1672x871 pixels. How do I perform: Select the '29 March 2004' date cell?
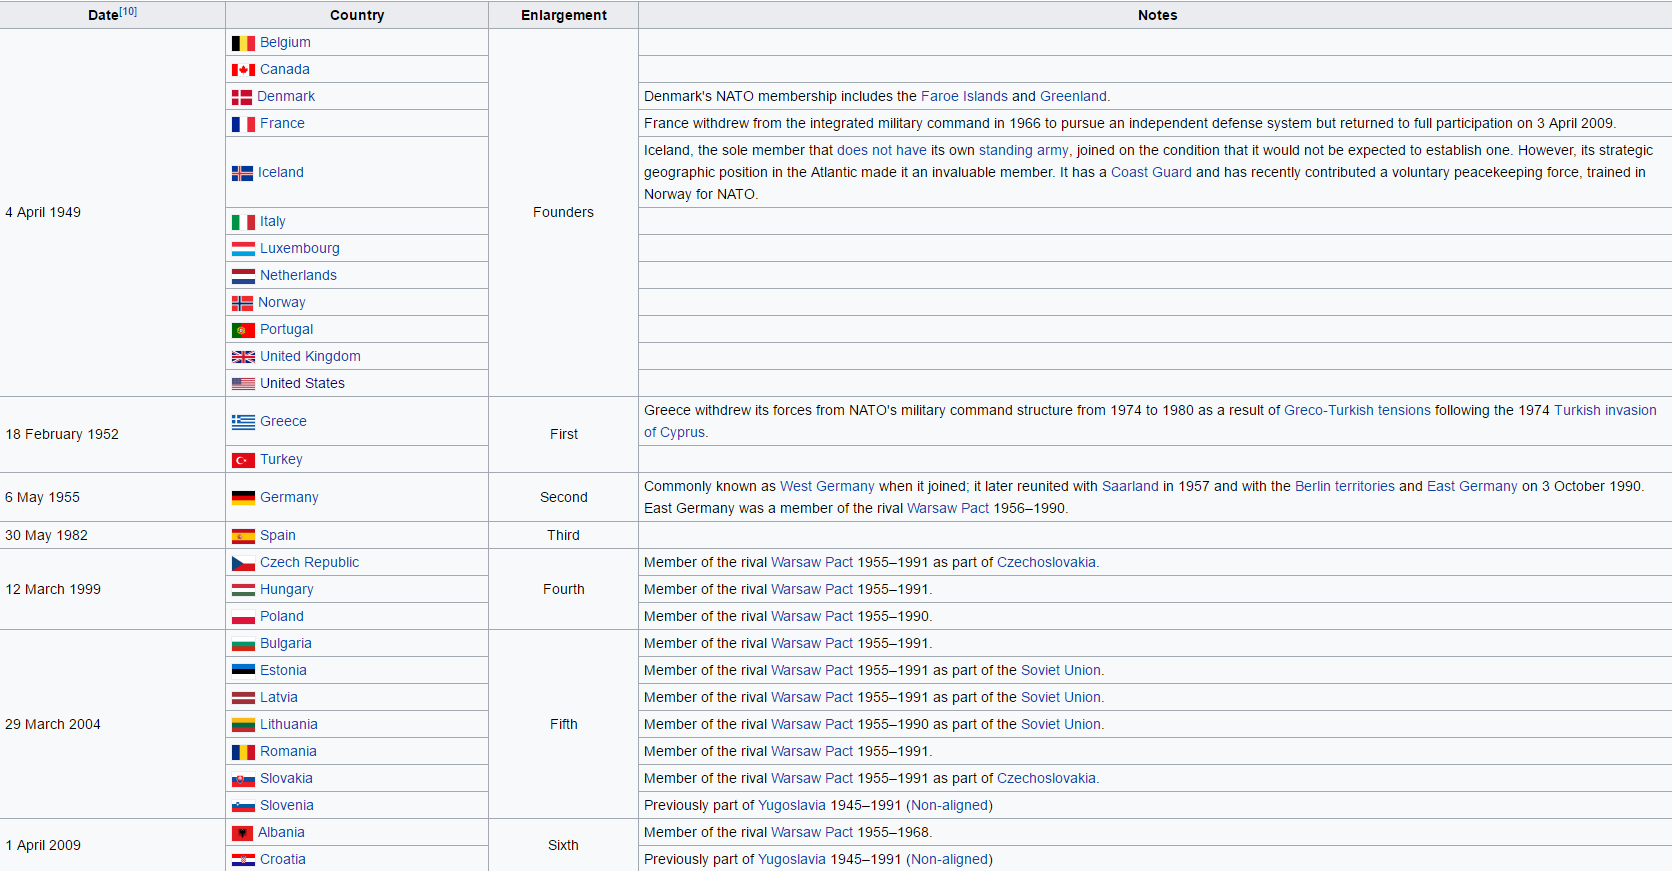coord(113,724)
